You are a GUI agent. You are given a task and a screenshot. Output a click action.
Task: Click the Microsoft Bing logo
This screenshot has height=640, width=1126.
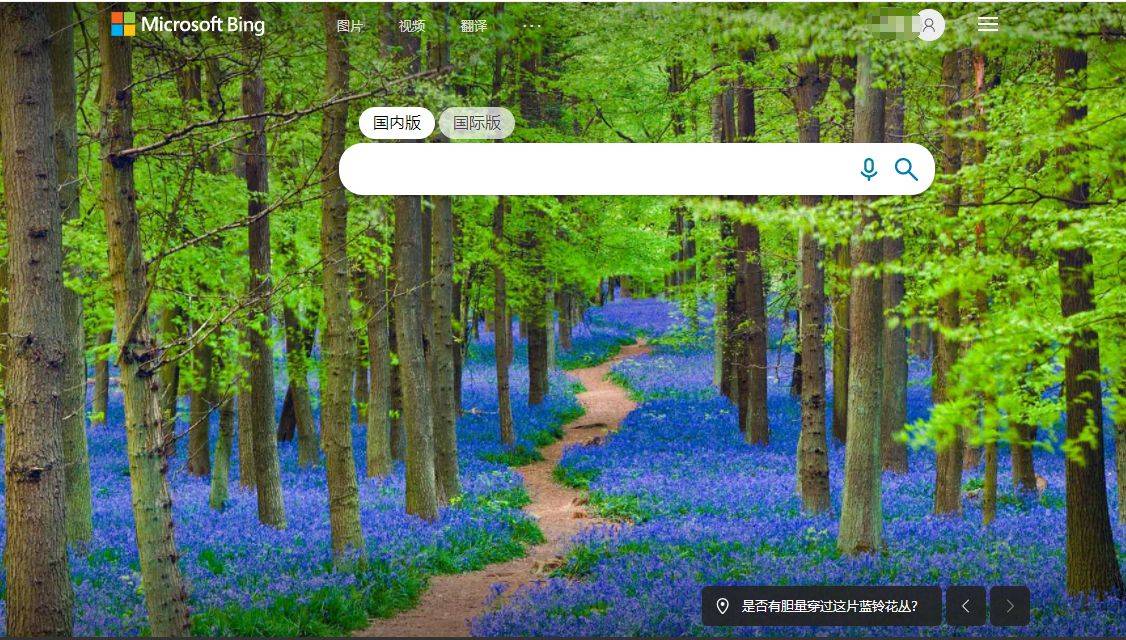[188, 24]
